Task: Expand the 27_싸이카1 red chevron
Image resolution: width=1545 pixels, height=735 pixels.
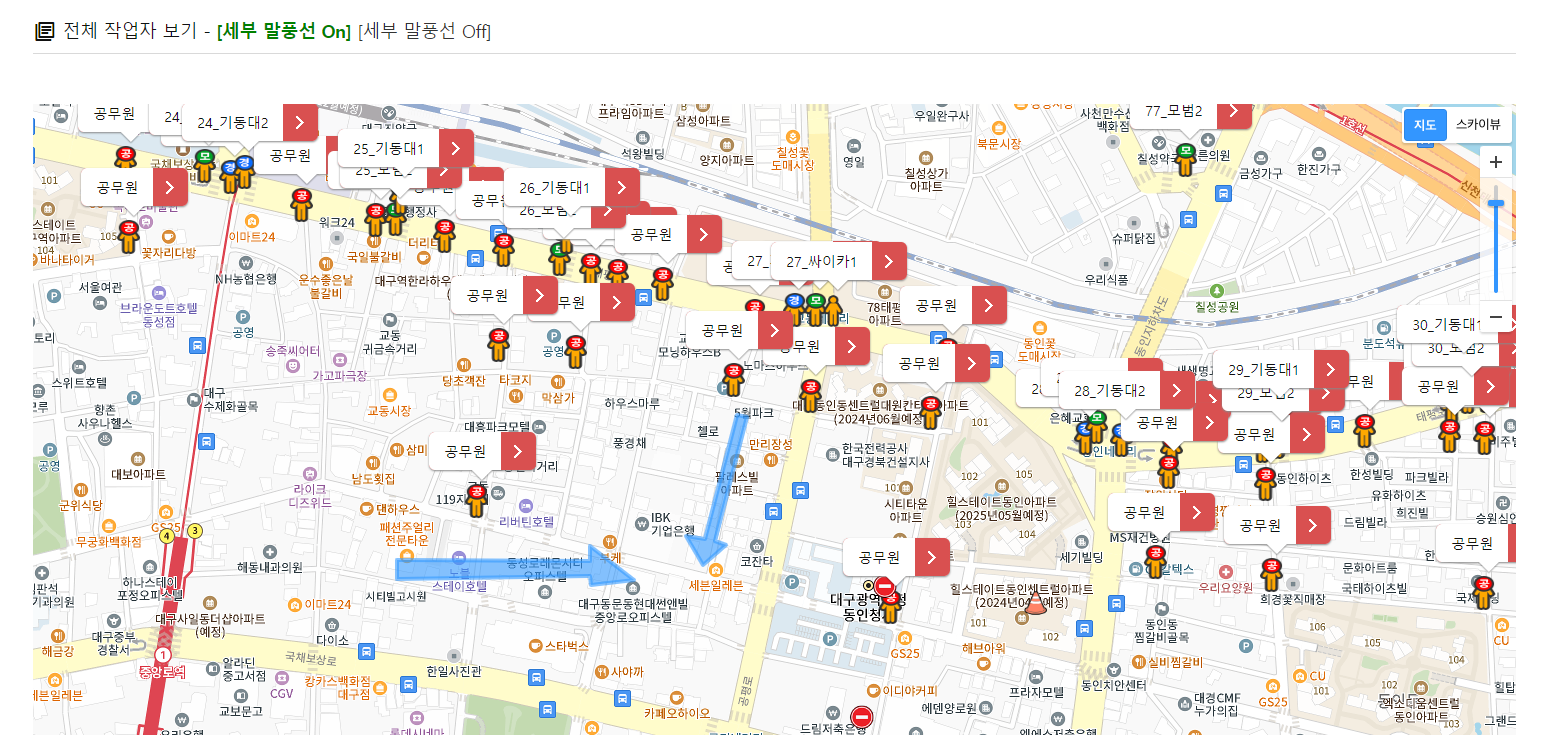Action: pyautogui.click(x=889, y=262)
